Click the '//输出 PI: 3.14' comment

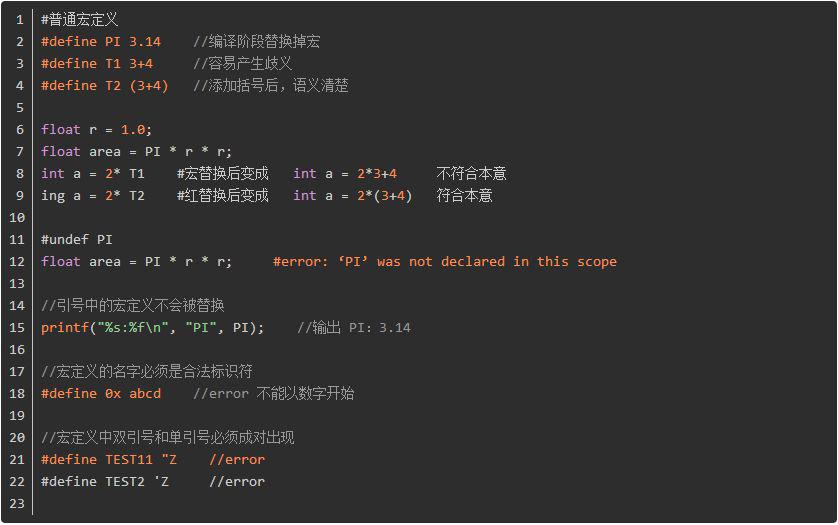pyautogui.click(x=354, y=327)
